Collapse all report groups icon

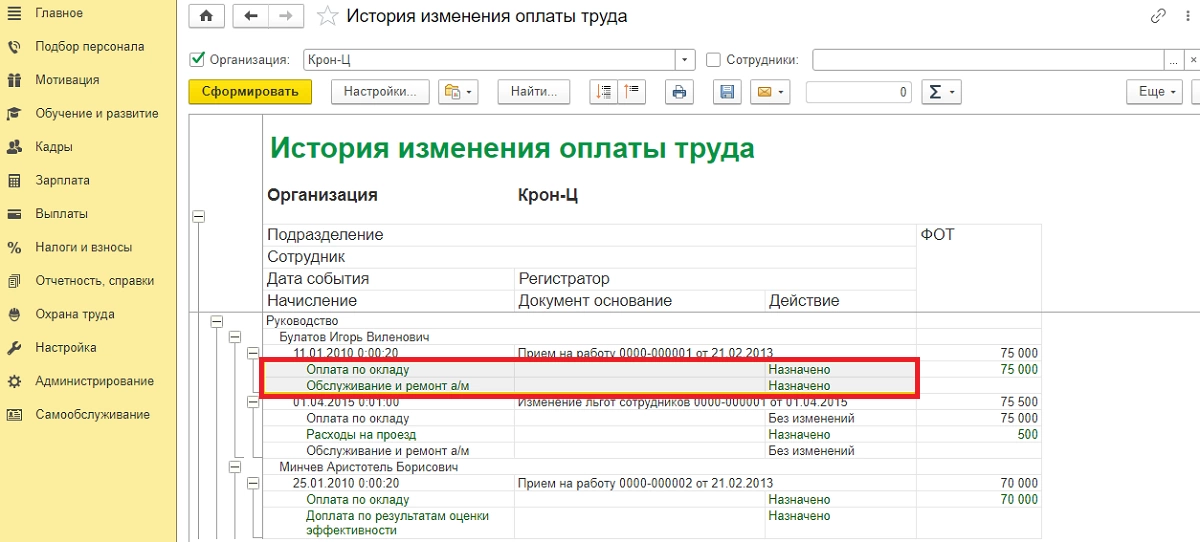[632, 92]
